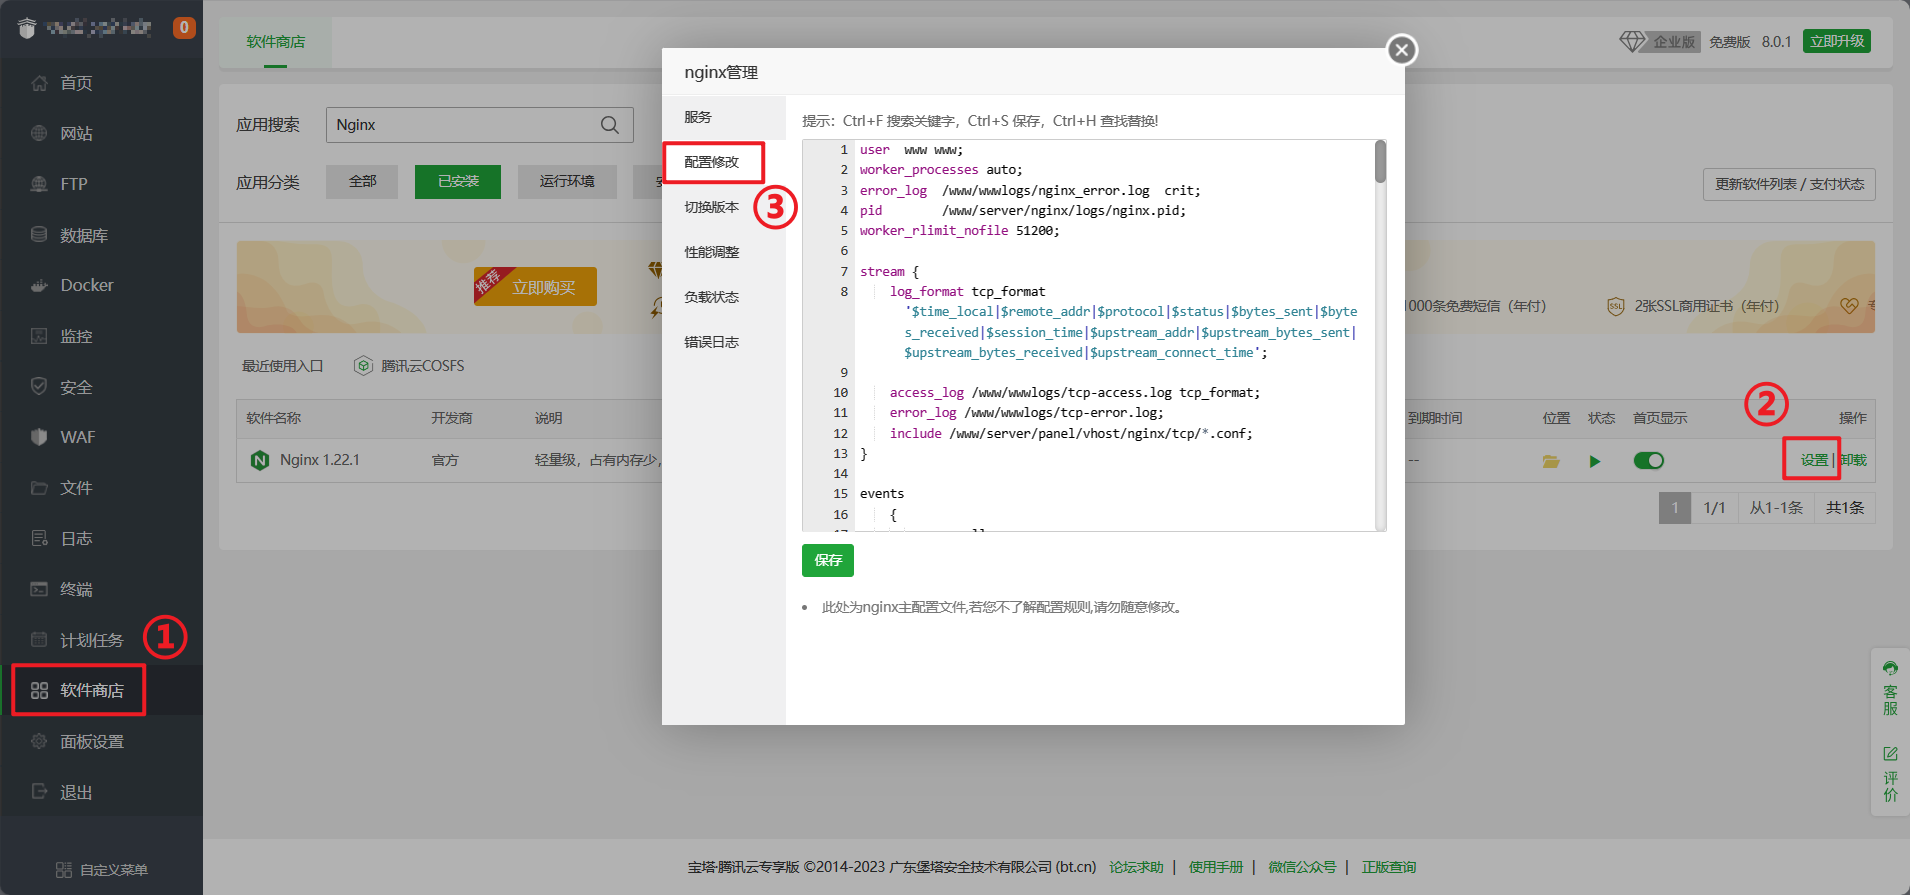This screenshot has width=1910, height=895.
Task: Click the 软件商店 grid icon
Action: pos(39,690)
